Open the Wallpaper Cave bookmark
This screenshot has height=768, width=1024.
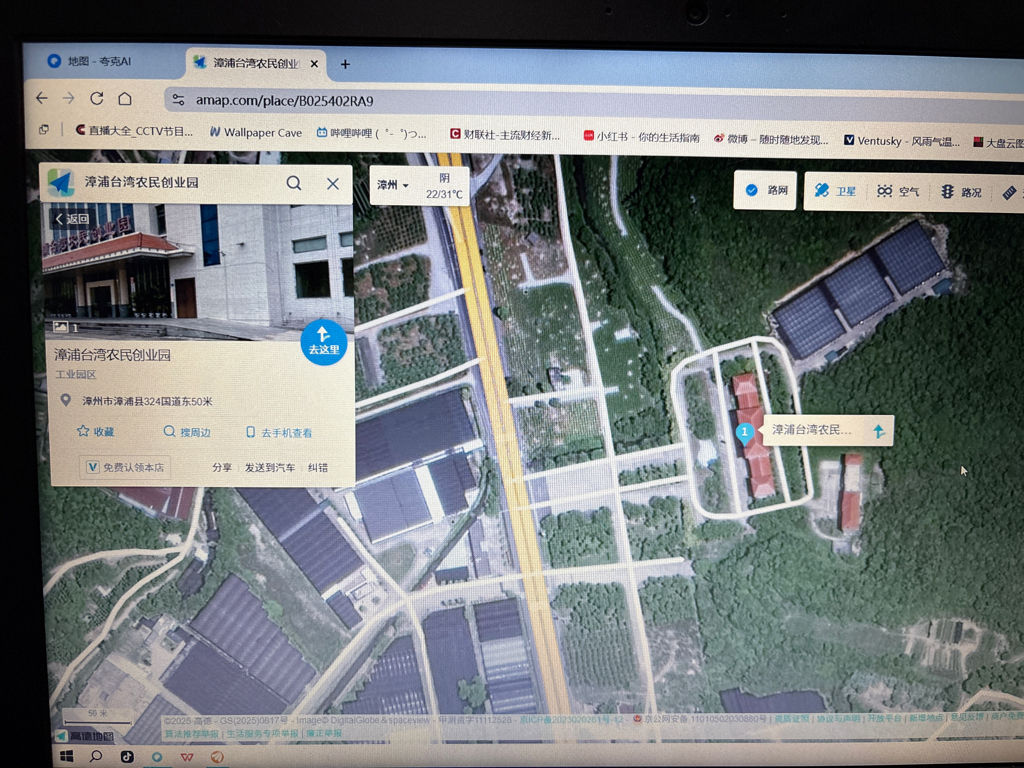point(255,132)
